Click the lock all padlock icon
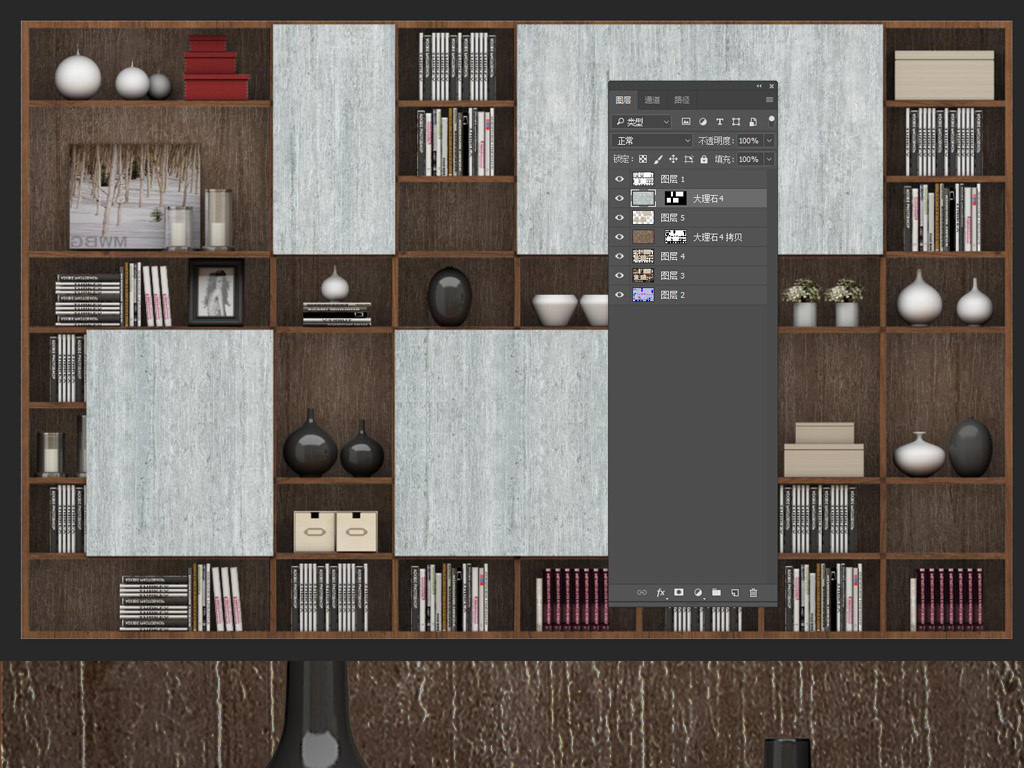1024x768 pixels. pyautogui.click(x=704, y=159)
